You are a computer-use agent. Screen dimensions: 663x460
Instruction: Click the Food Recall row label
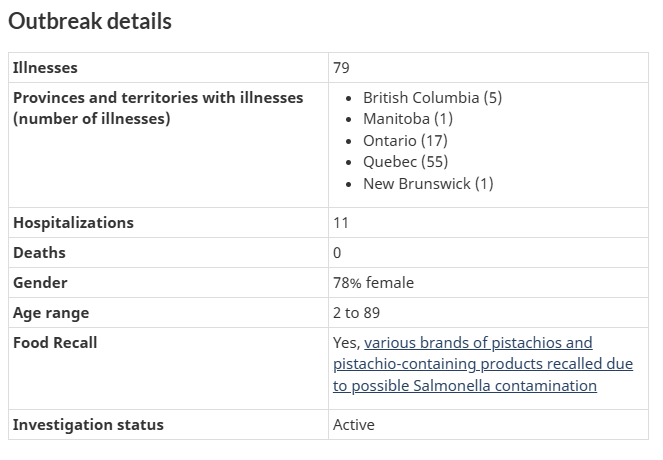[55, 343]
